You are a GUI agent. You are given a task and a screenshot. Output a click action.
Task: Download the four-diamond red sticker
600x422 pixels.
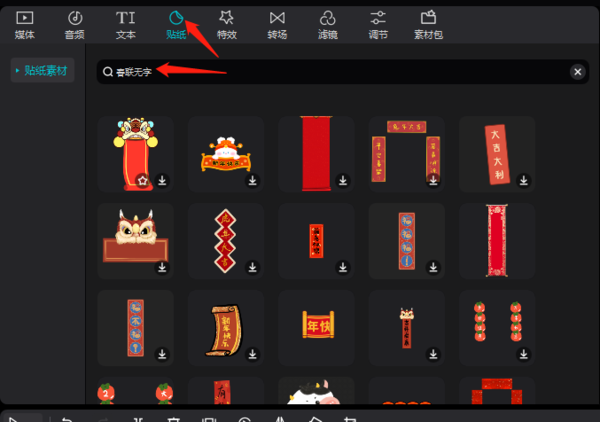pos(253,268)
